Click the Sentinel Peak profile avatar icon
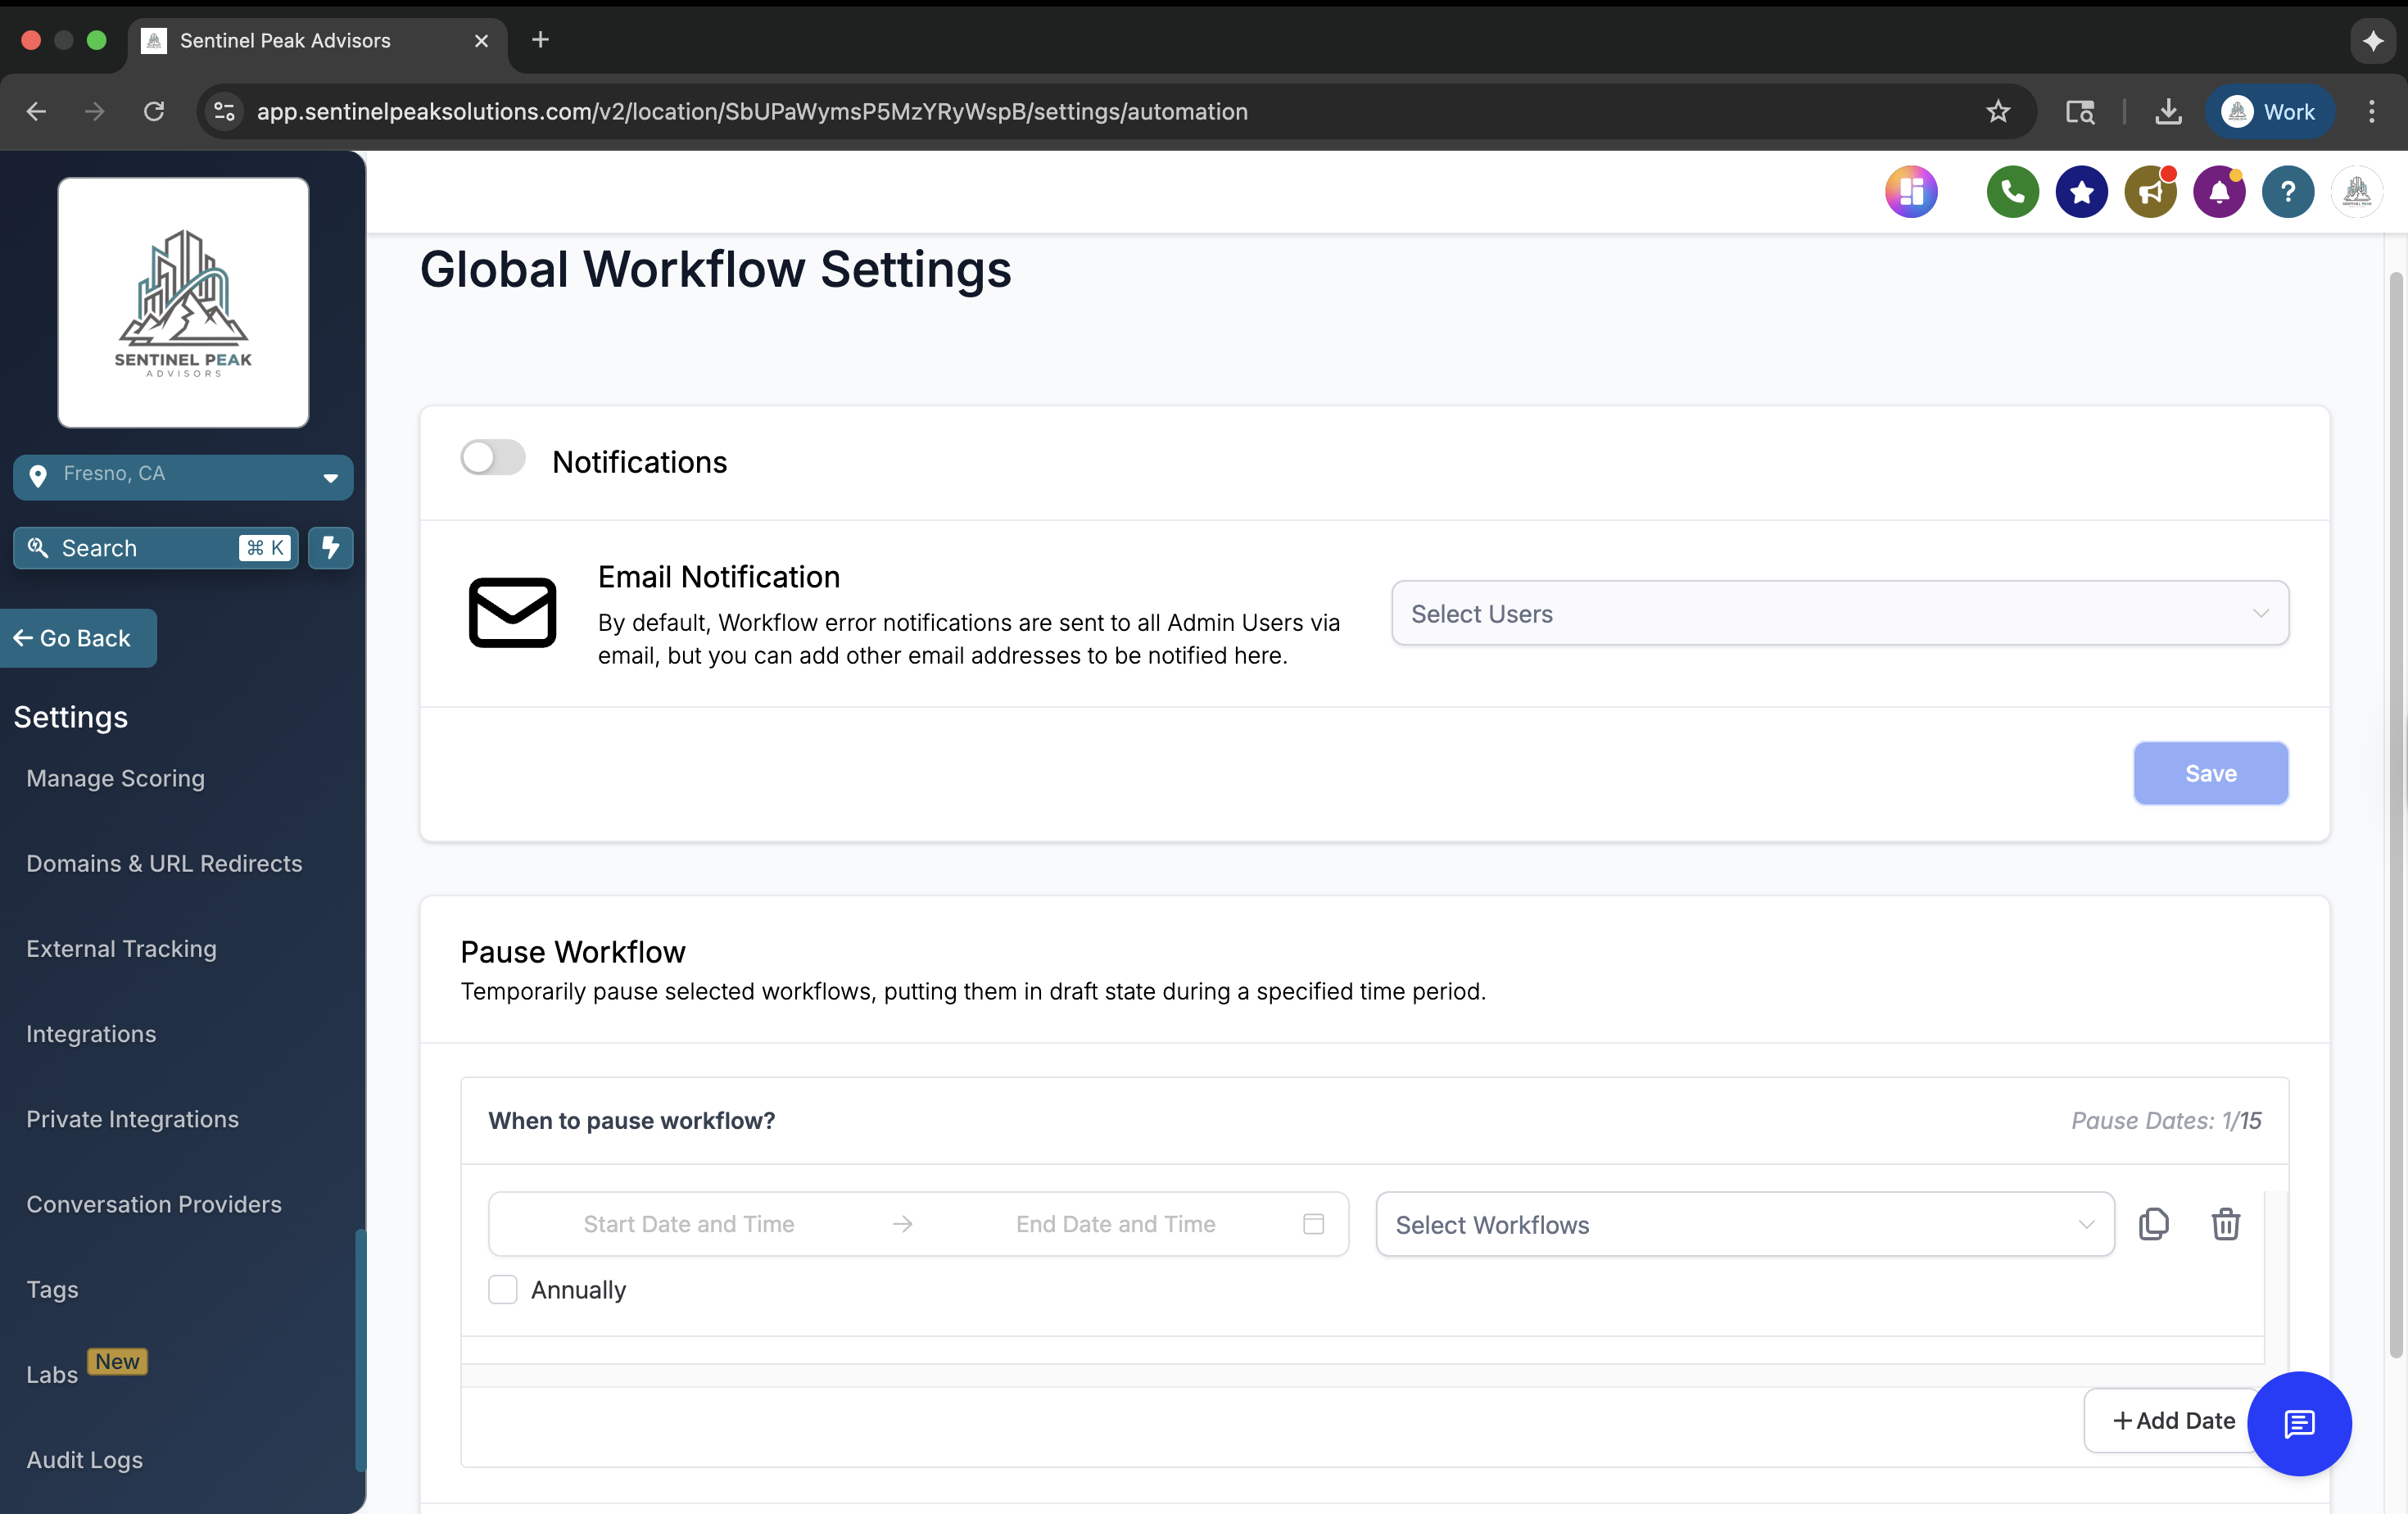The height and width of the screenshot is (1514, 2408). click(x=2357, y=191)
